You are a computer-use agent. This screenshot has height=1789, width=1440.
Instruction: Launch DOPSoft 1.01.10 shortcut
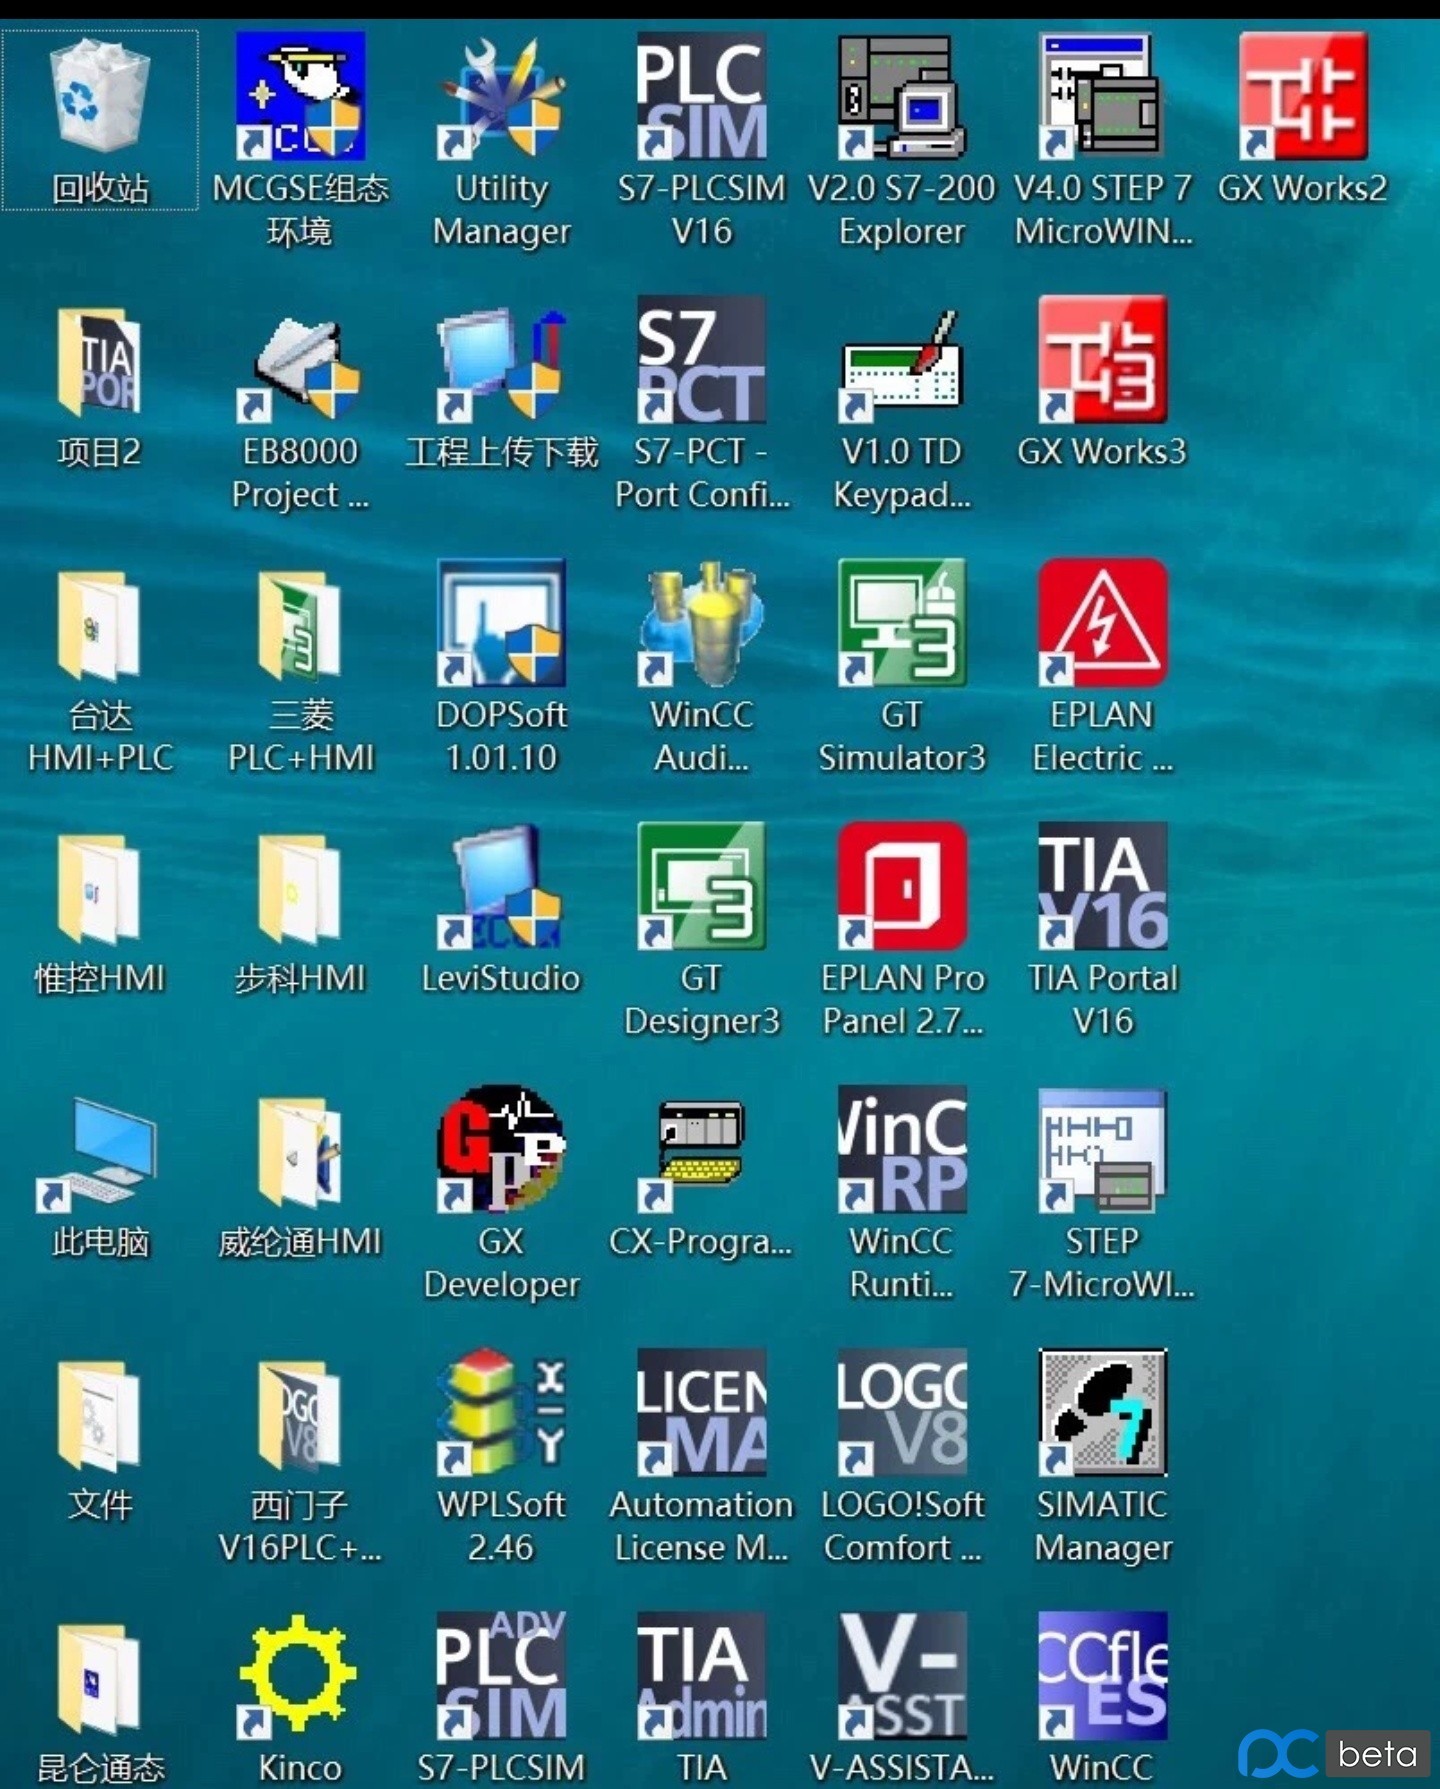pyautogui.click(x=501, y=622)
